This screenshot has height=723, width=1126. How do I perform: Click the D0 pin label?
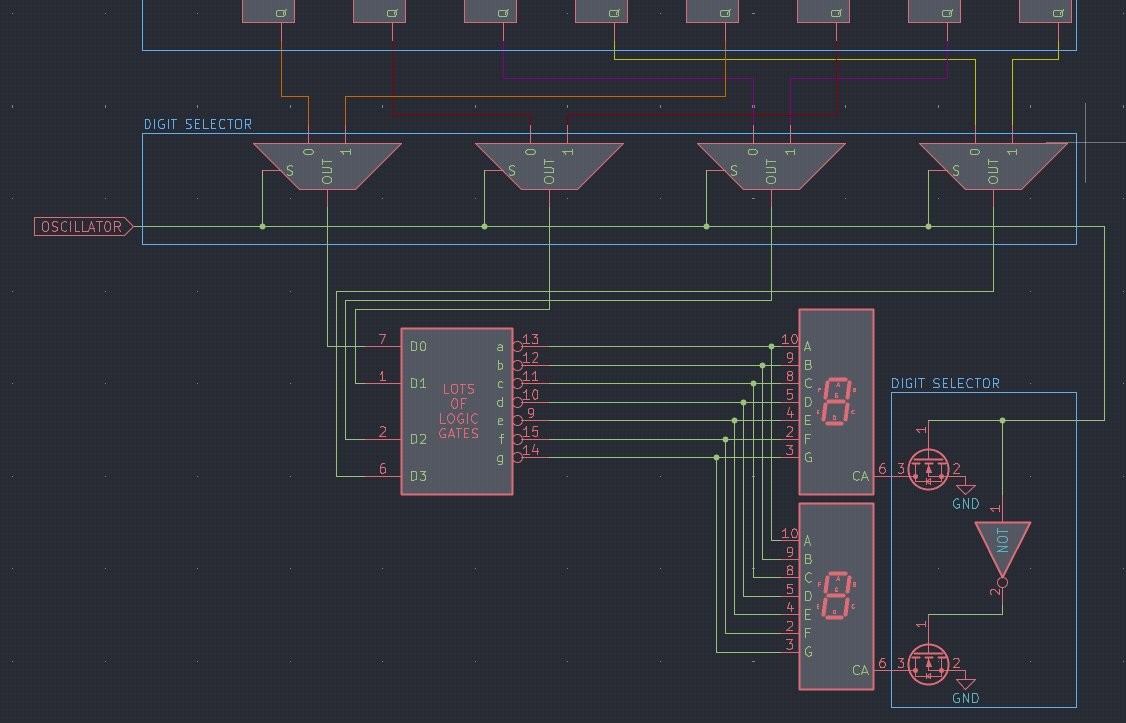419,347
